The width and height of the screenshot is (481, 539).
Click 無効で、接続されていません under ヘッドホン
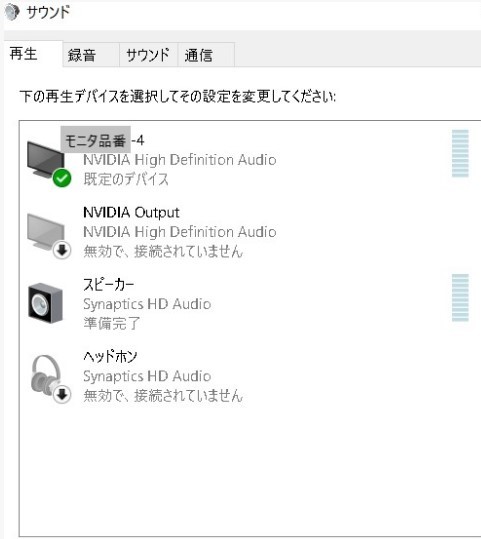[x=163, y=396]
